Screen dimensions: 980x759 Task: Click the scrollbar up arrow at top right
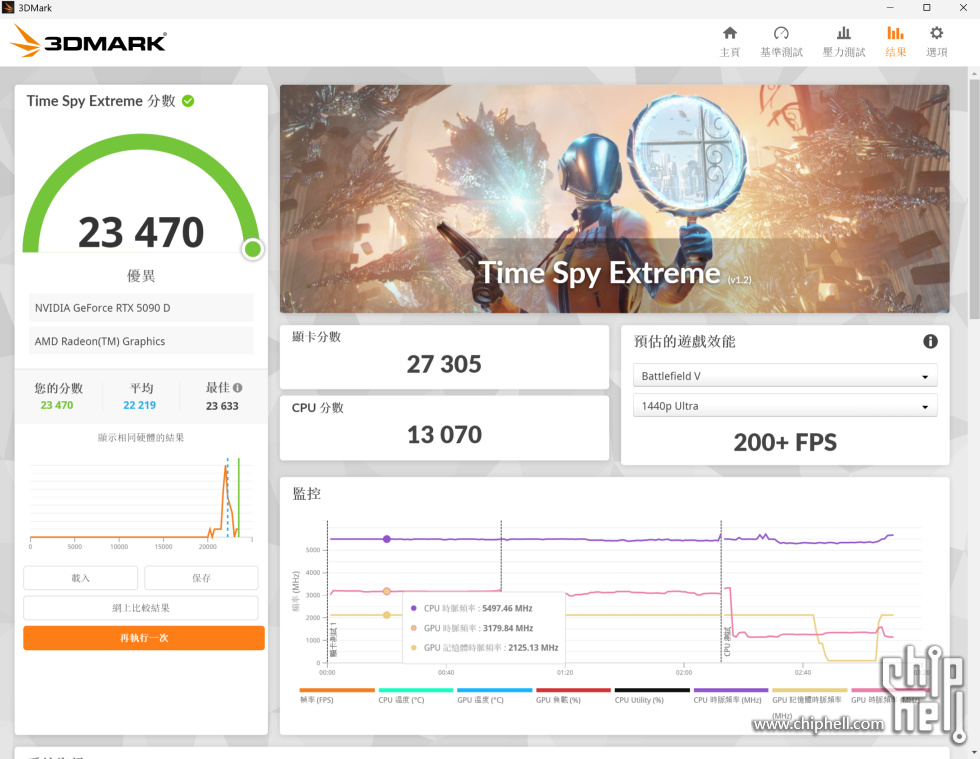(x=974, y=74)
